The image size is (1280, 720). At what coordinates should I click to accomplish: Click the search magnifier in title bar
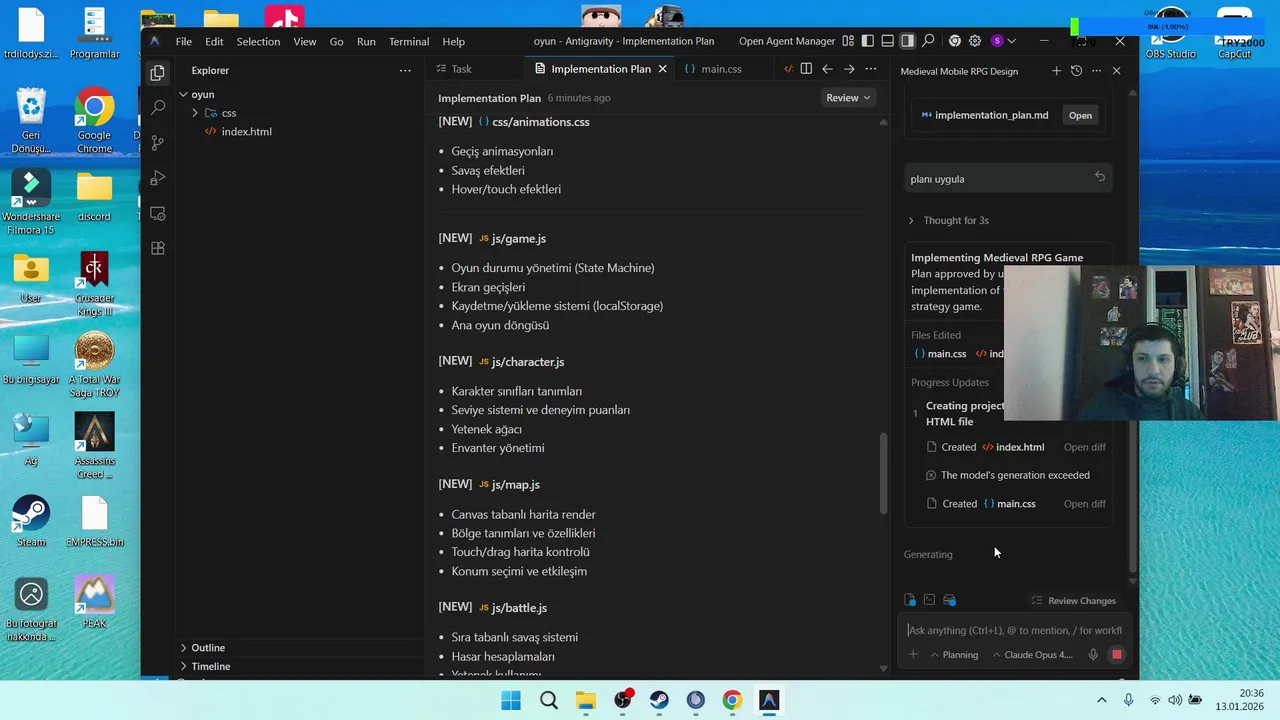coord(929,41)
